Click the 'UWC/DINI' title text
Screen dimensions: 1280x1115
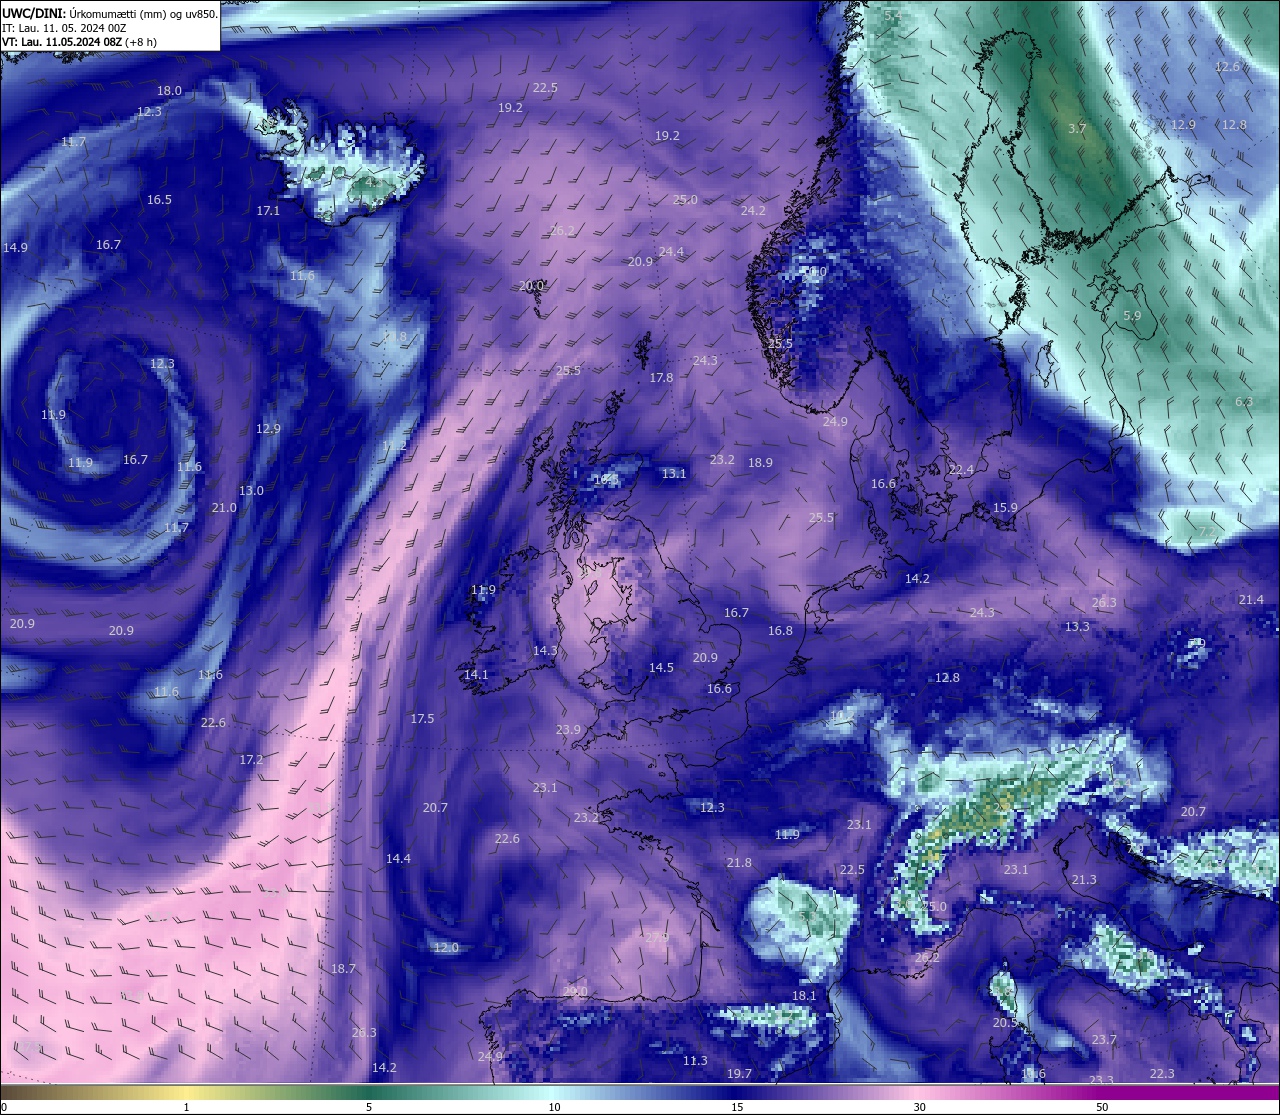pyautogui.click(x=34, y=14)
